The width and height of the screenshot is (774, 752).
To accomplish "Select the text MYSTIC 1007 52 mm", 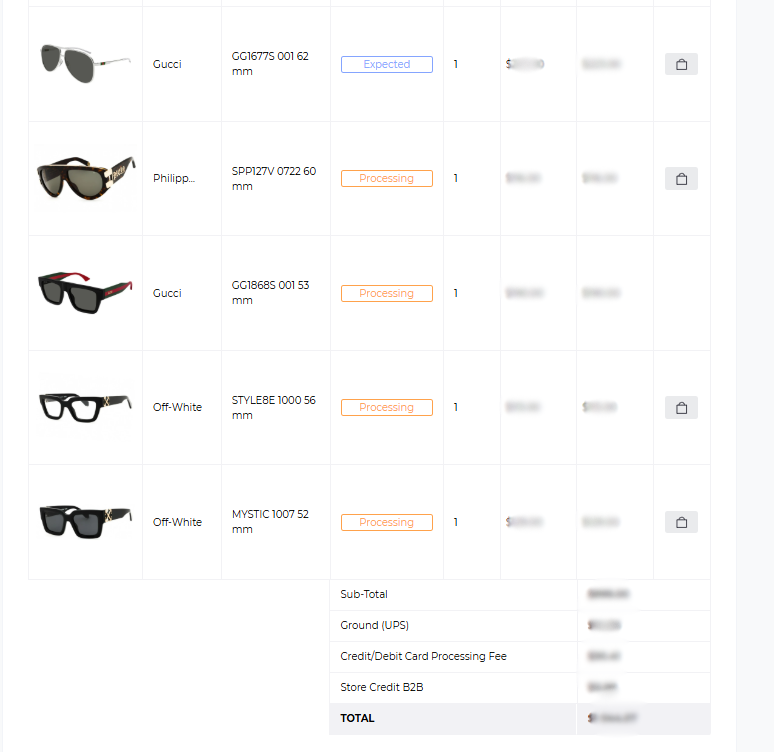I will (270, 521).
